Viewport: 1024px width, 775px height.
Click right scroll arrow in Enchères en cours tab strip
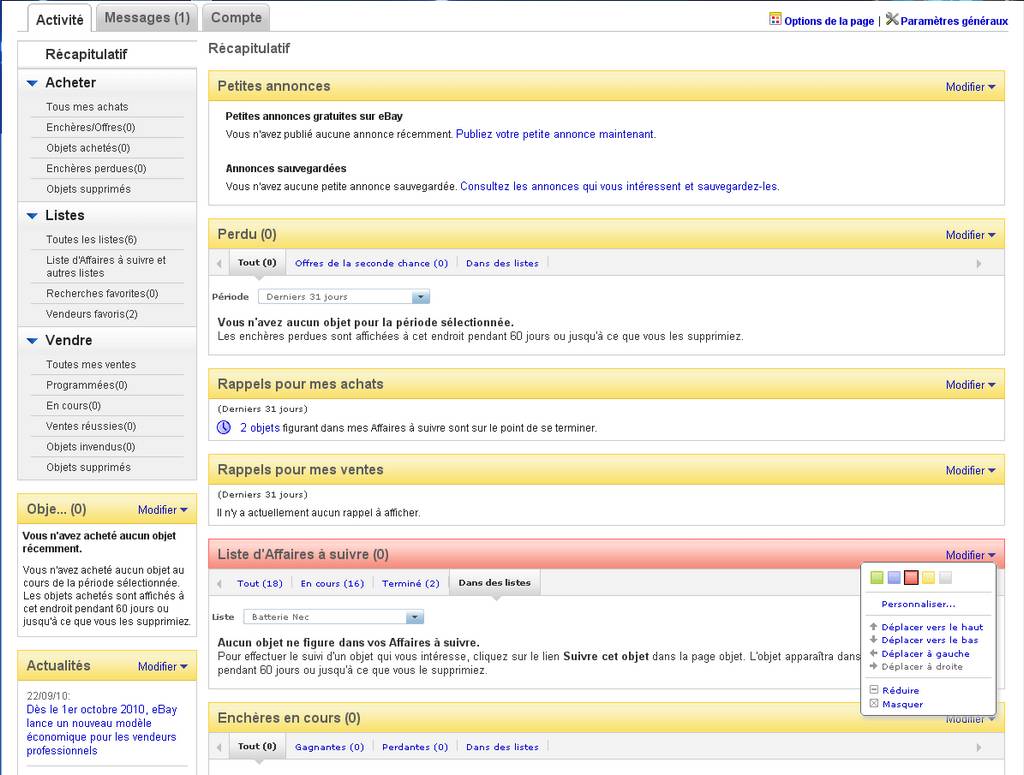[x=978, y=747]
